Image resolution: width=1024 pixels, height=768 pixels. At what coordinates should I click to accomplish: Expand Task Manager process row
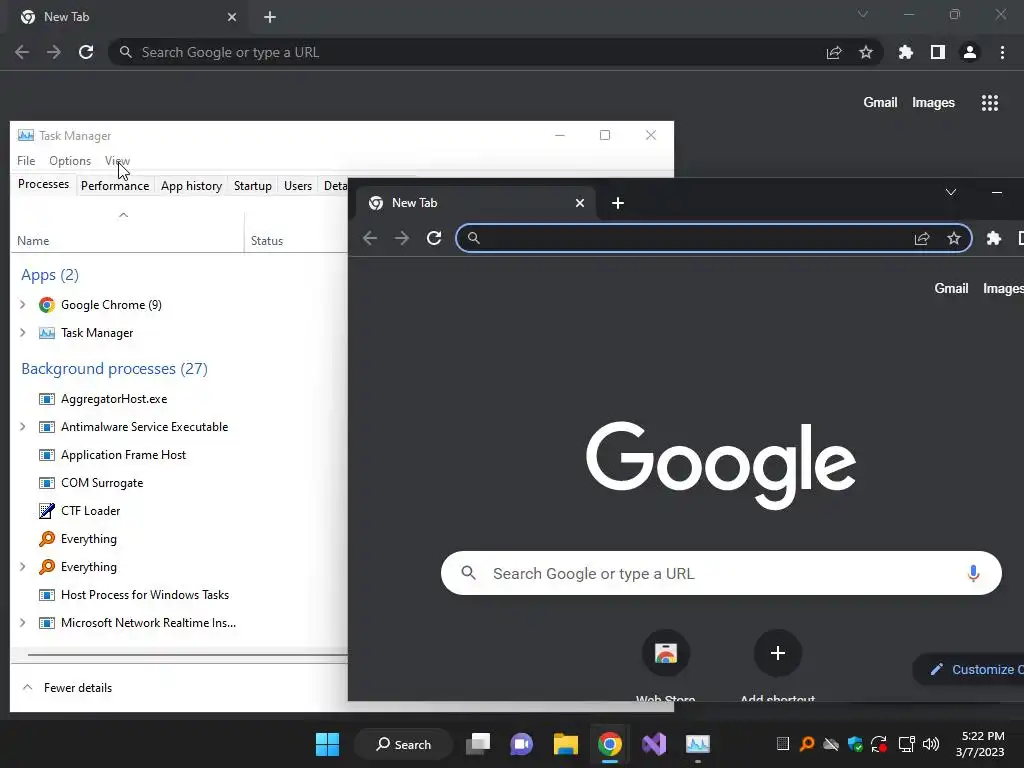(23, 332)
